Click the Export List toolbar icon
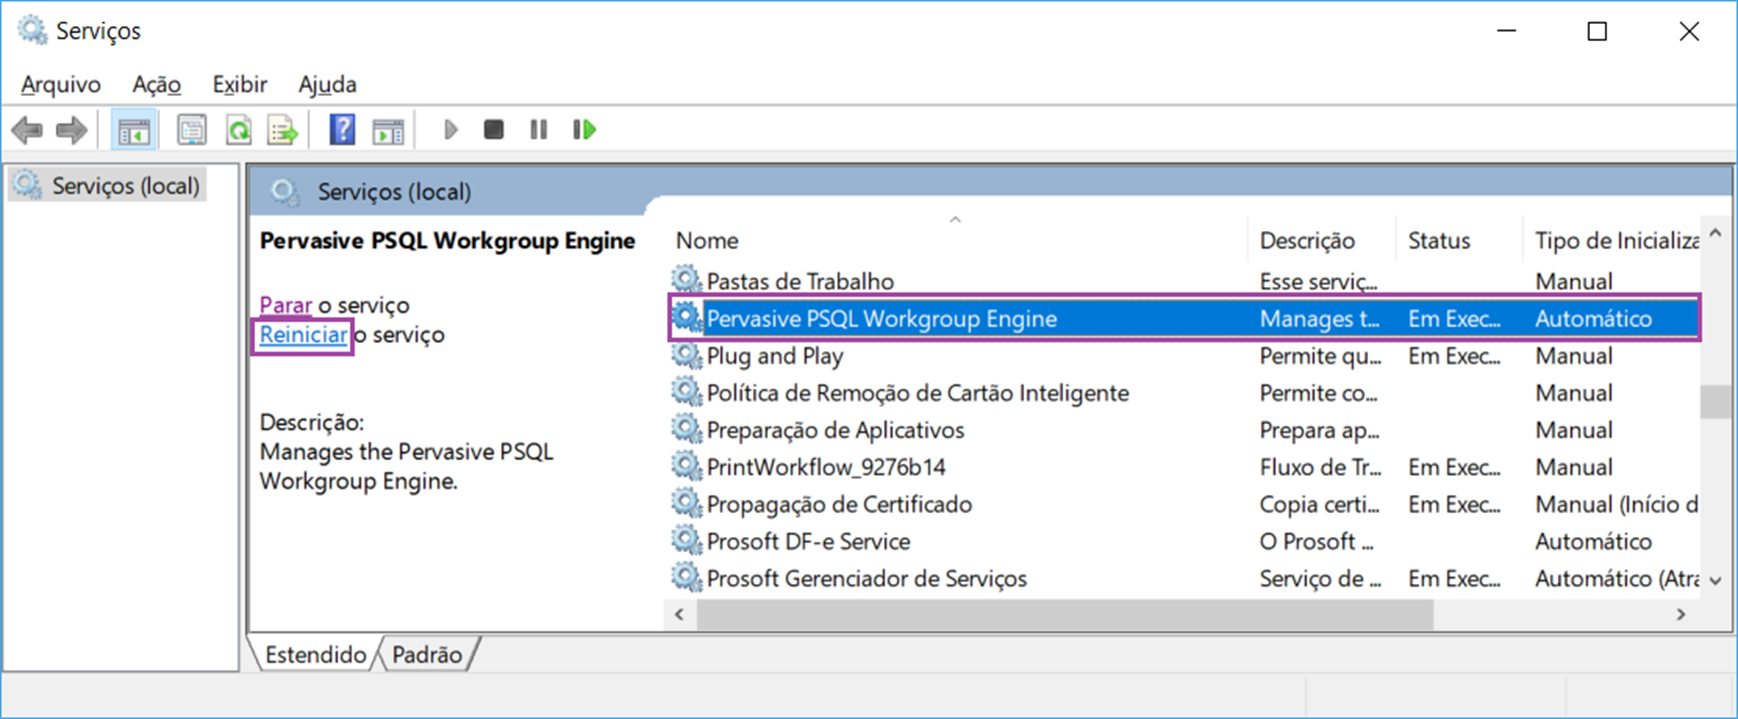1738x719 pixels. click(x=283, y=130)
